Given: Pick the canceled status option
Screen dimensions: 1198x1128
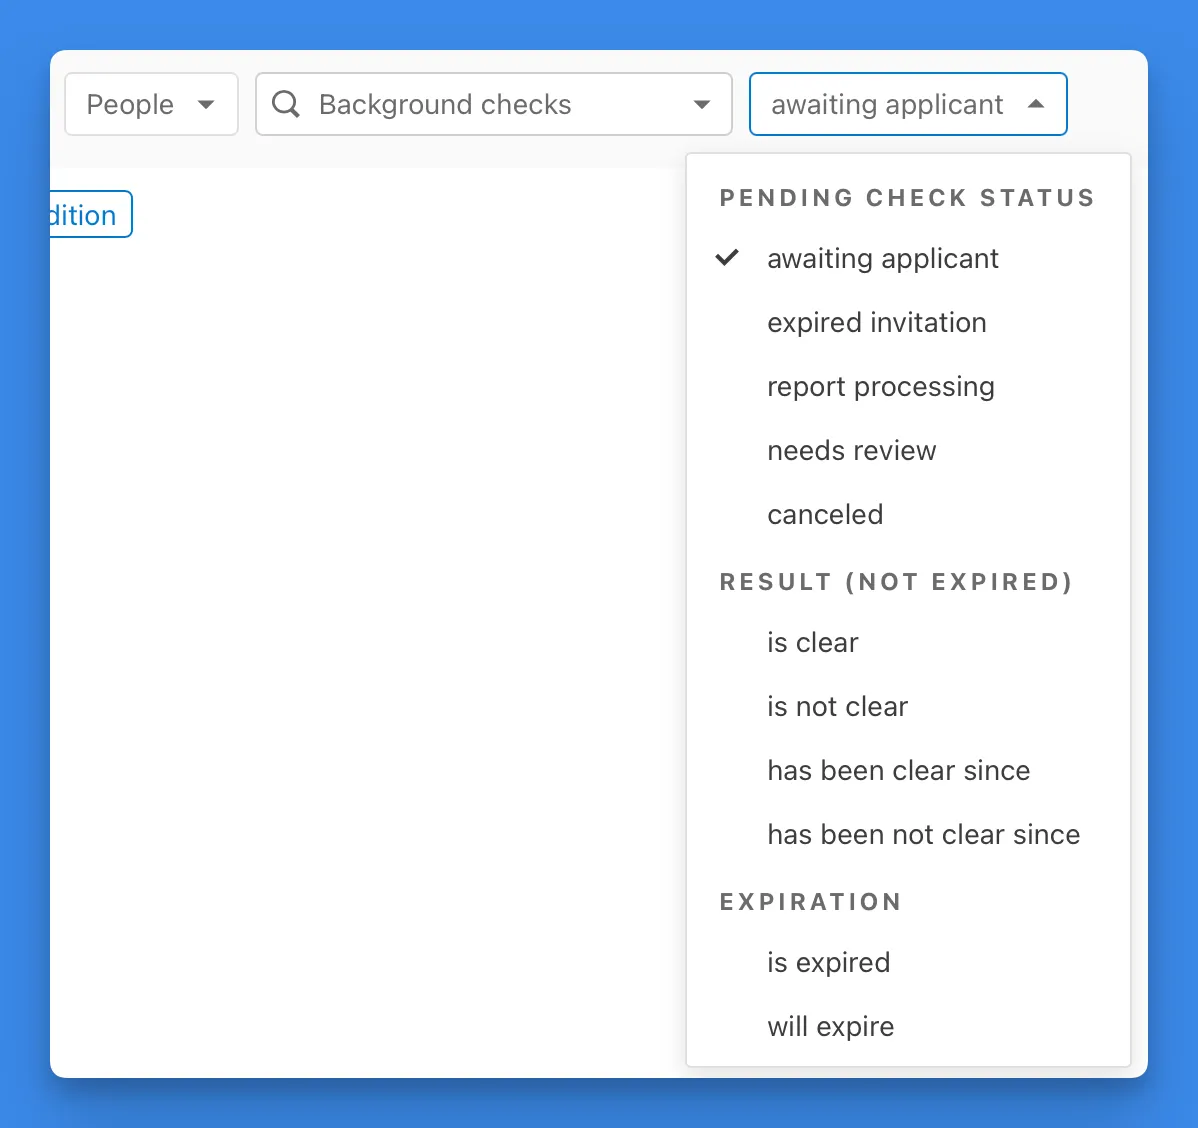Looking at the screenshot, I should pyautogui.click(x=825, y=515).
